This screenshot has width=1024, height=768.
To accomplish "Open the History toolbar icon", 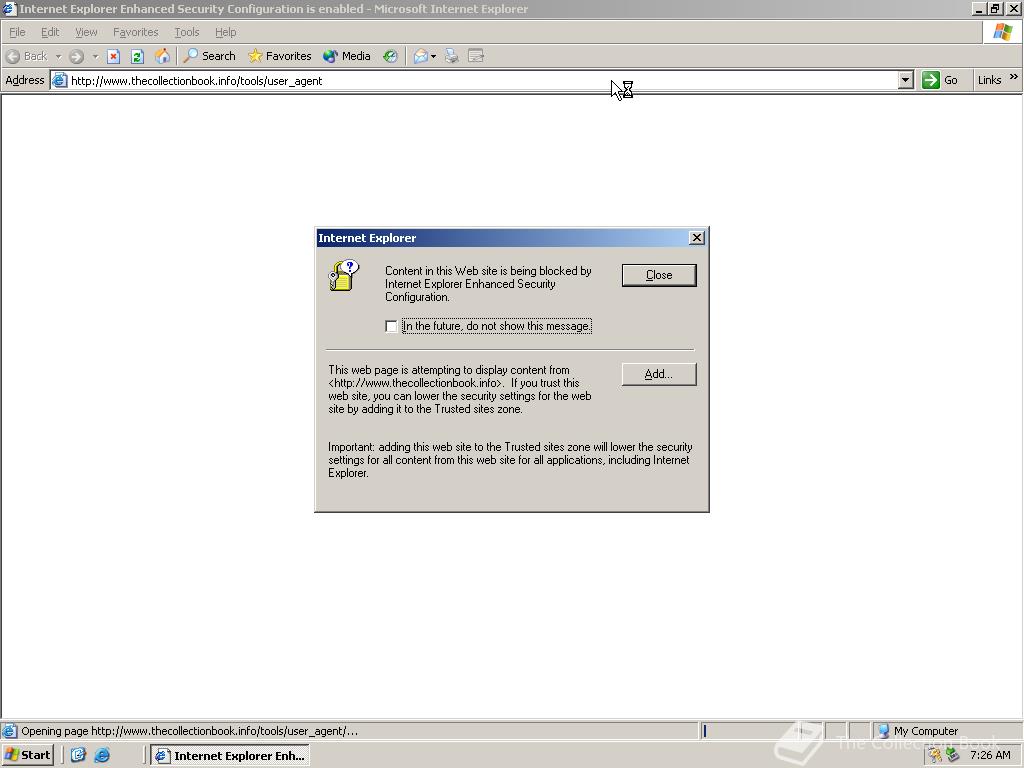I will coord(391,56).
